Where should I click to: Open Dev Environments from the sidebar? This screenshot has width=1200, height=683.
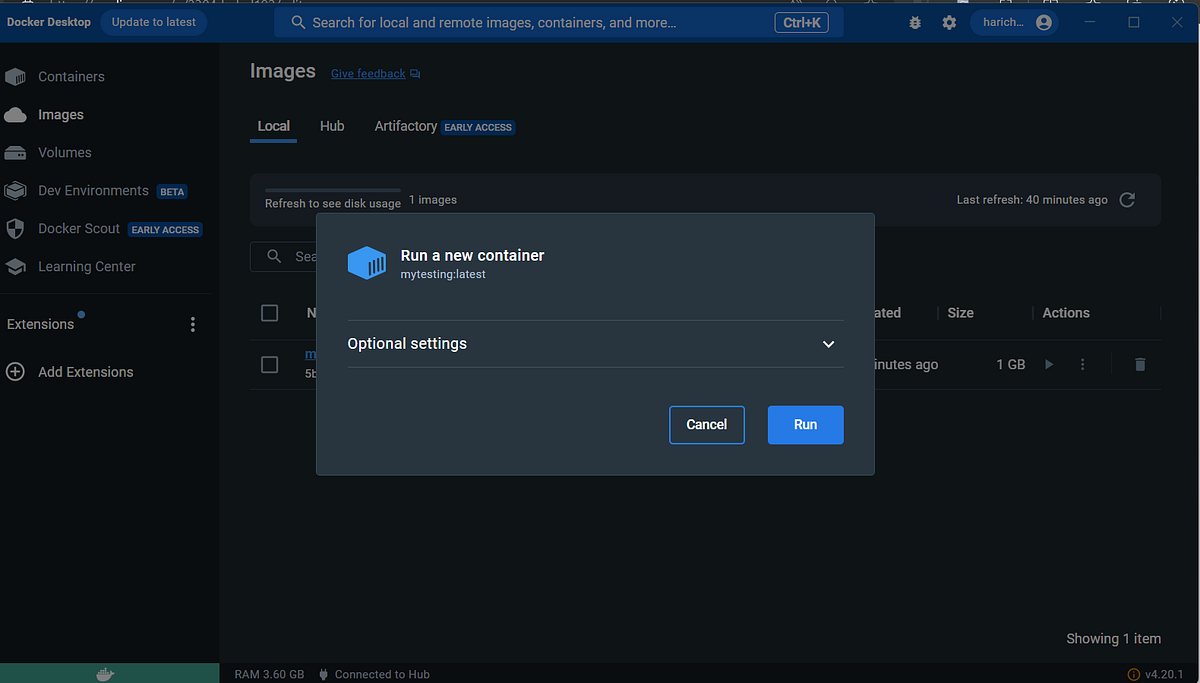click(x=91, y=190)
